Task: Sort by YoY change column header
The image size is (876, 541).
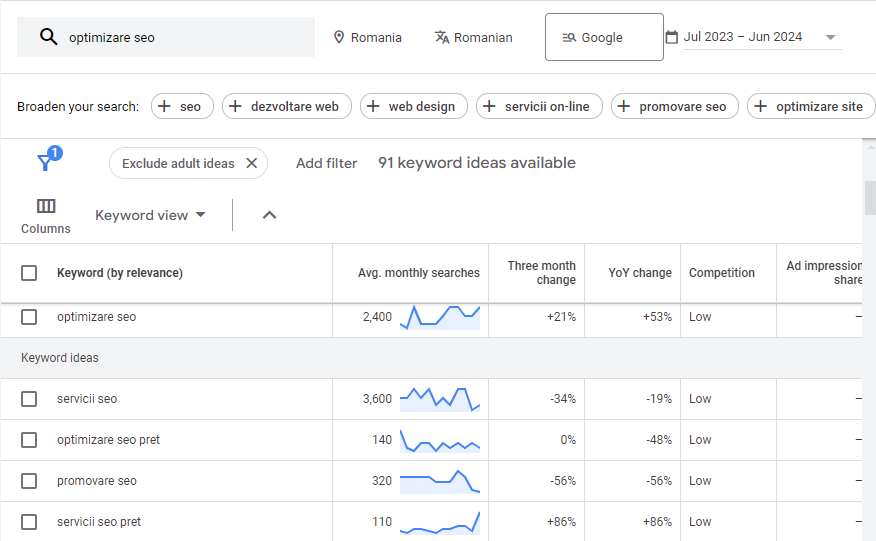Action: [x=639, y=273]
